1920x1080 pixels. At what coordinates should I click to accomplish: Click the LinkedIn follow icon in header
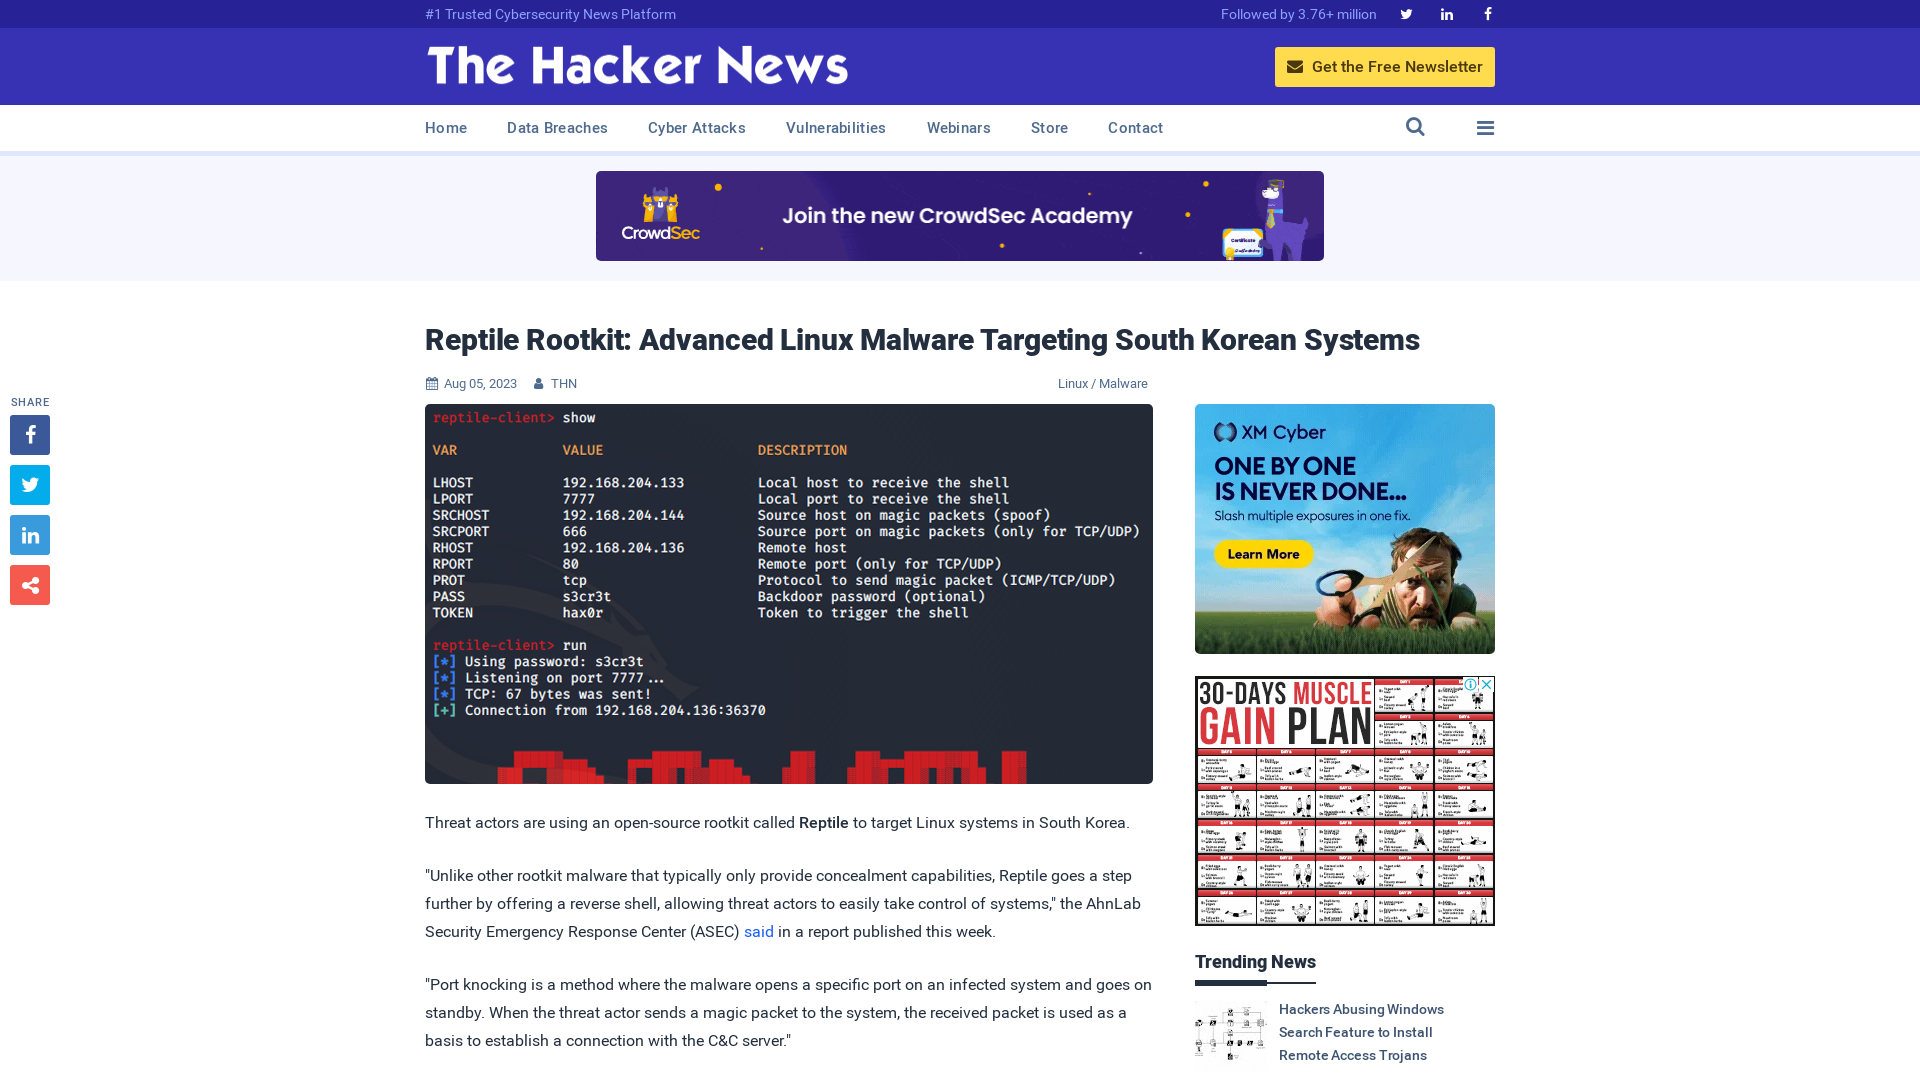coord(1447,13)
